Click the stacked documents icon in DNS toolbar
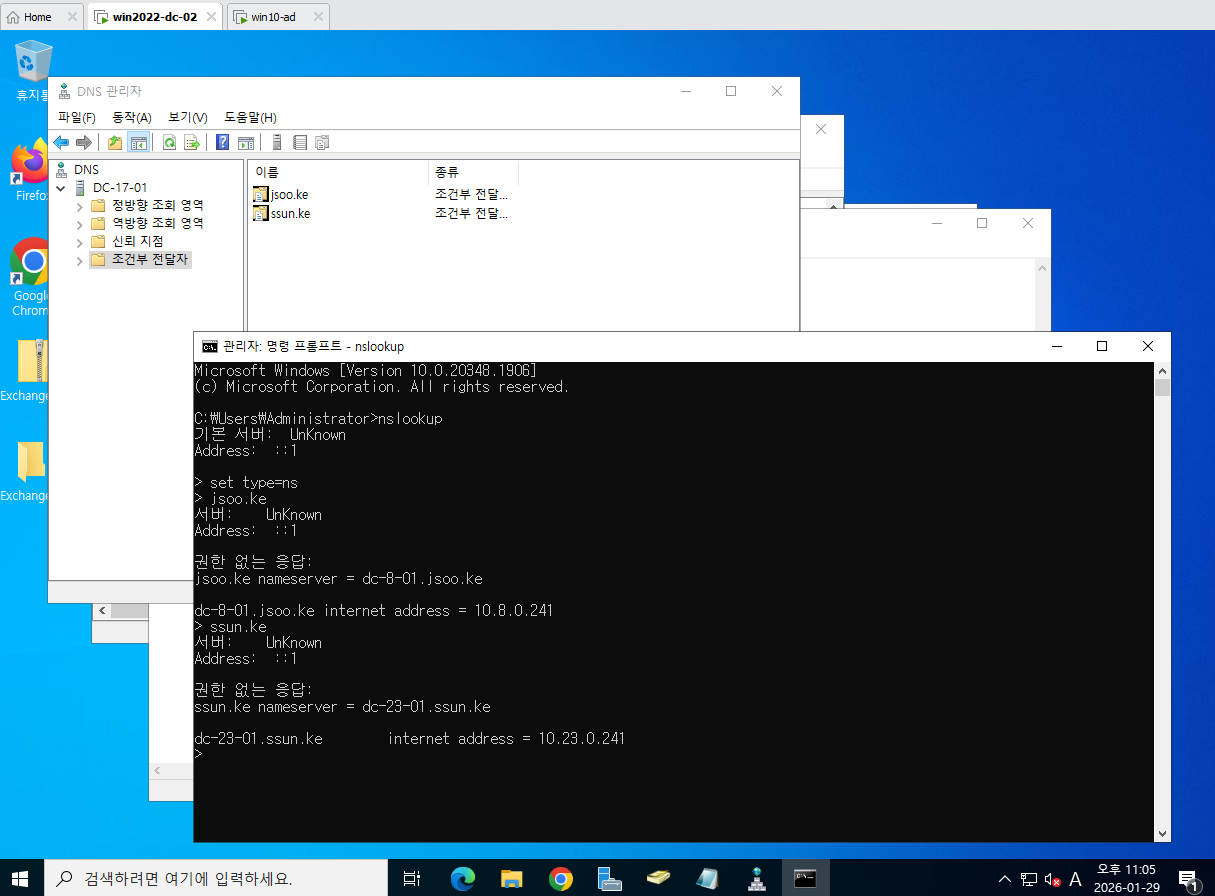The height and width of the screenshot is (896, 1215). point(322,143)
